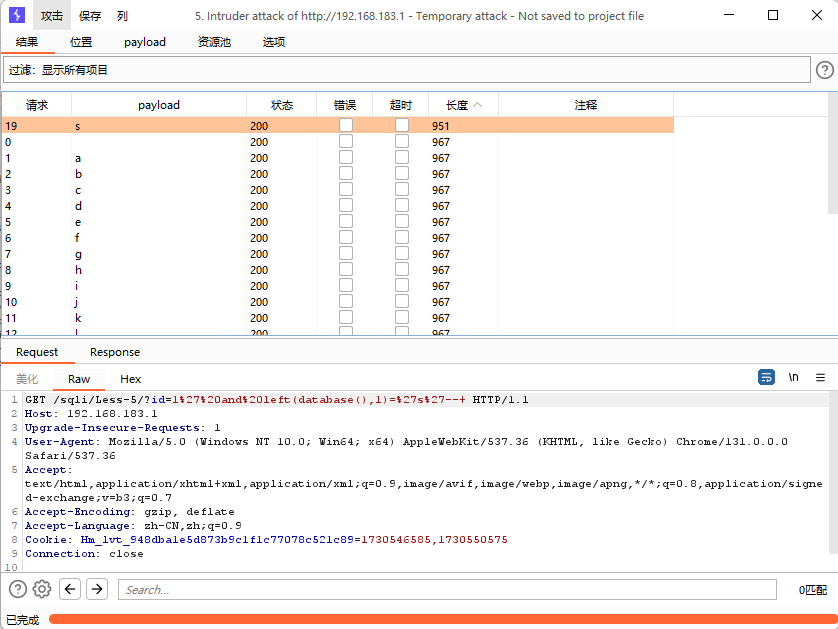Open the filter help question mark icon
Screen dimensions: 838x629
[824, 70]
